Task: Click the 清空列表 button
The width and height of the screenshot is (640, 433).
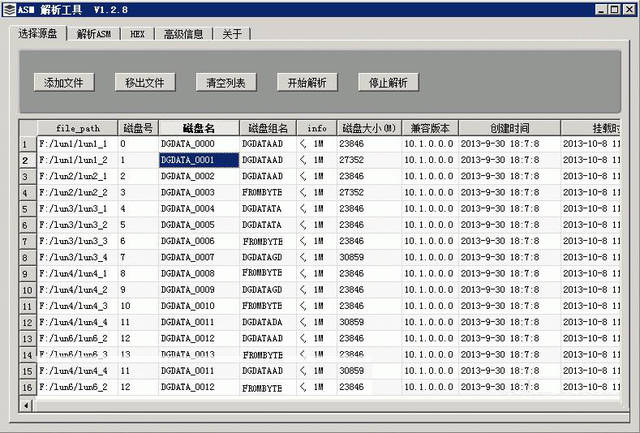Action: click(x=226, y=82)
